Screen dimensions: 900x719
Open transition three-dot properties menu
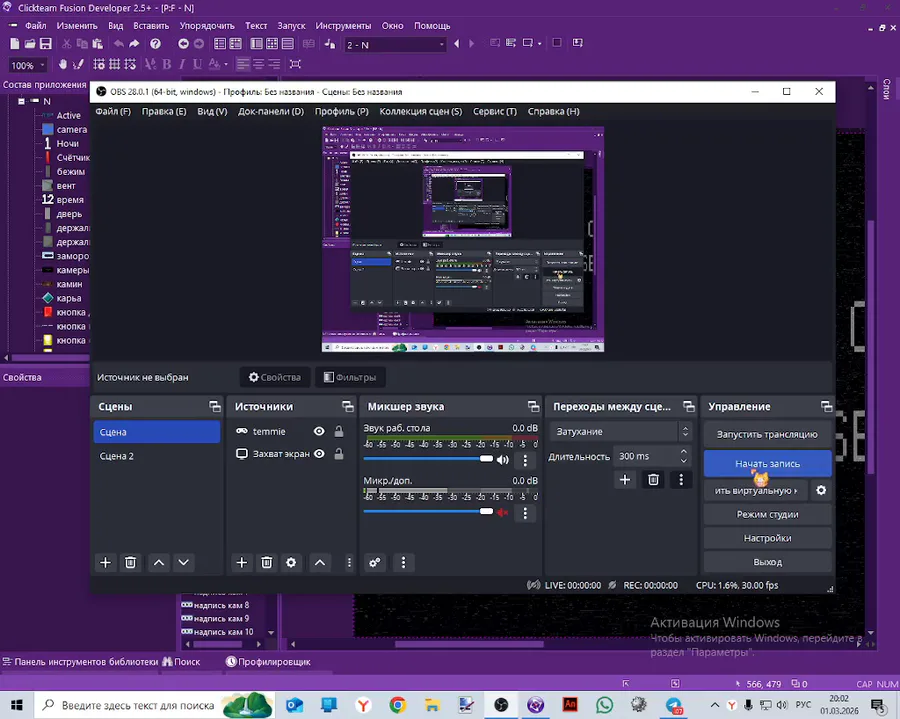[x=681, y=480]
